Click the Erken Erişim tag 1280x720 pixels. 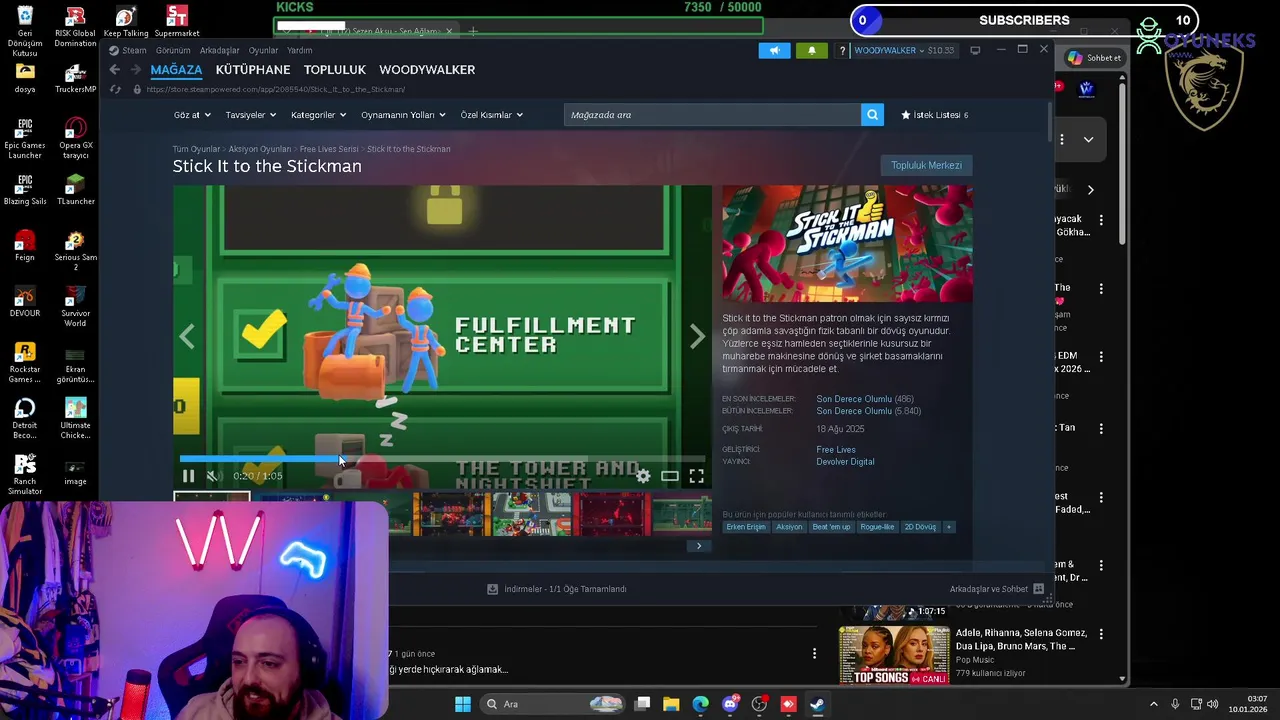point(746,527)
